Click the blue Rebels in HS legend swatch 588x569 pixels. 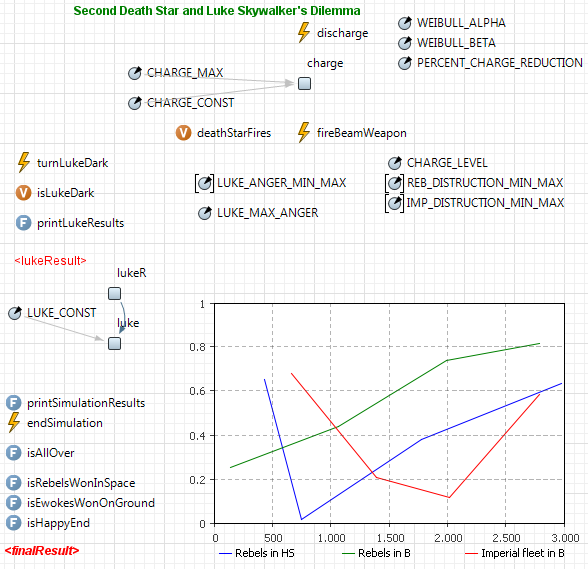[225, 553]
